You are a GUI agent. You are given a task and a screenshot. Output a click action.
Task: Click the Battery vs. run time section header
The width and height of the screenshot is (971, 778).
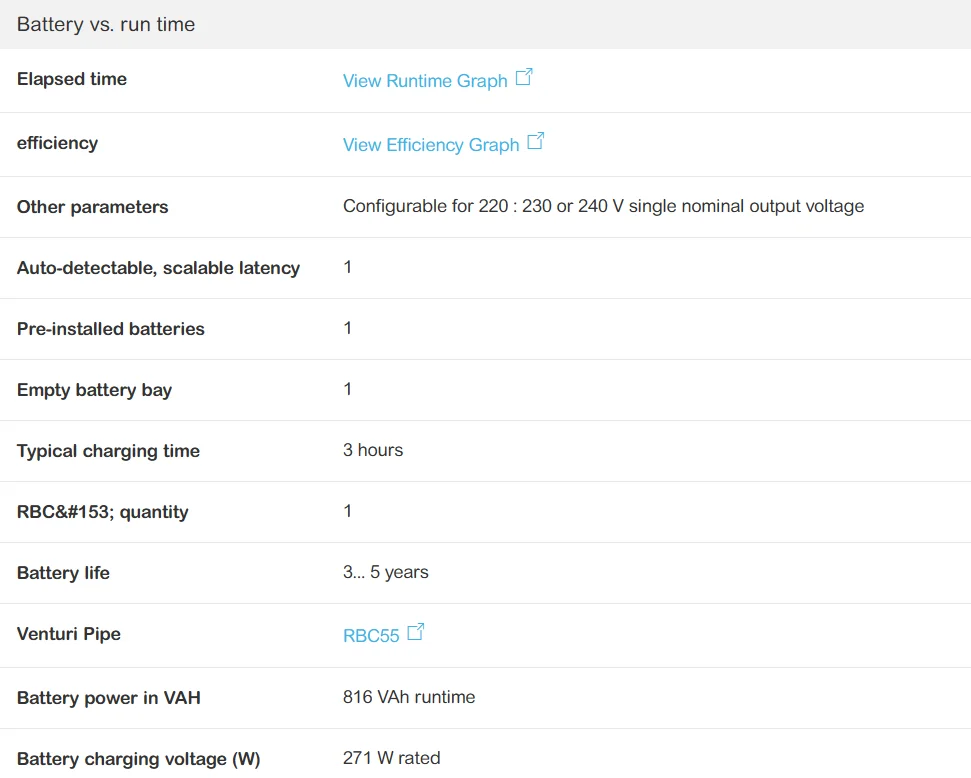pos(106,25)
